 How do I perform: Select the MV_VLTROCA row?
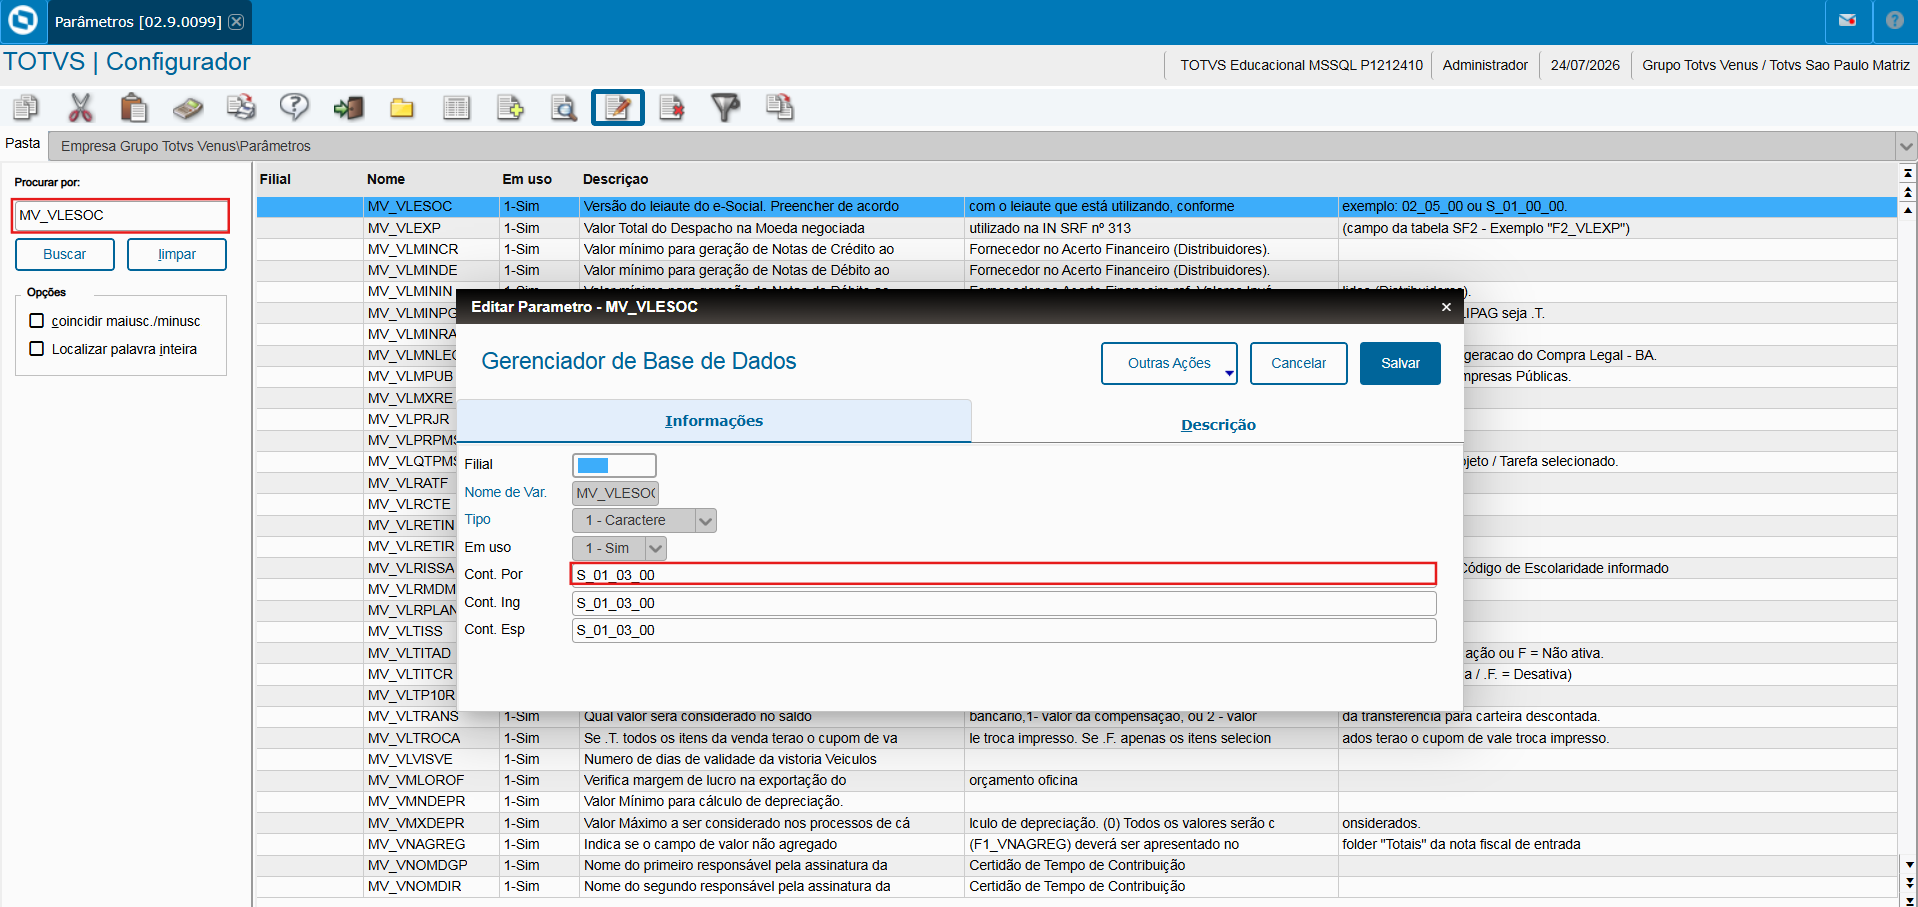1077,739
